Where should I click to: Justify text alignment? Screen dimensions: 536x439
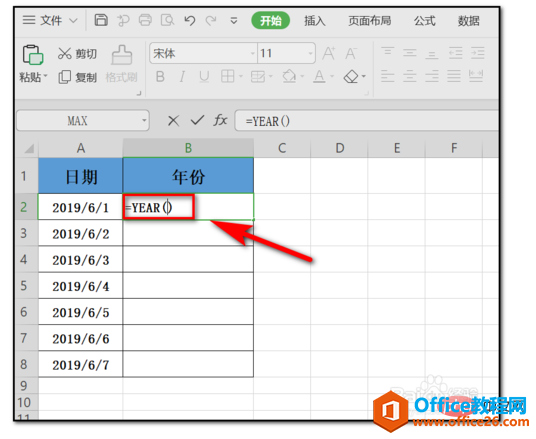454,76
